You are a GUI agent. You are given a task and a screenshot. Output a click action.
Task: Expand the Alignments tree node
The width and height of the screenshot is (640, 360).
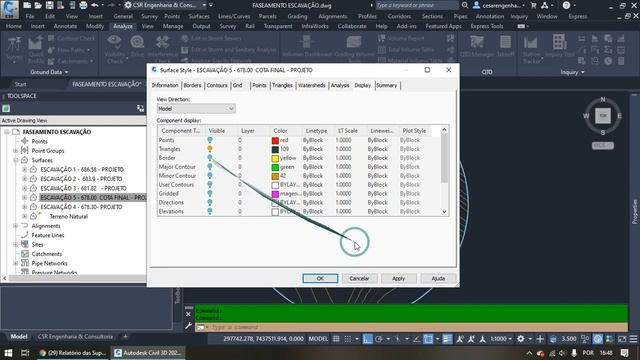pyautogui.click(x=16, y=226)
